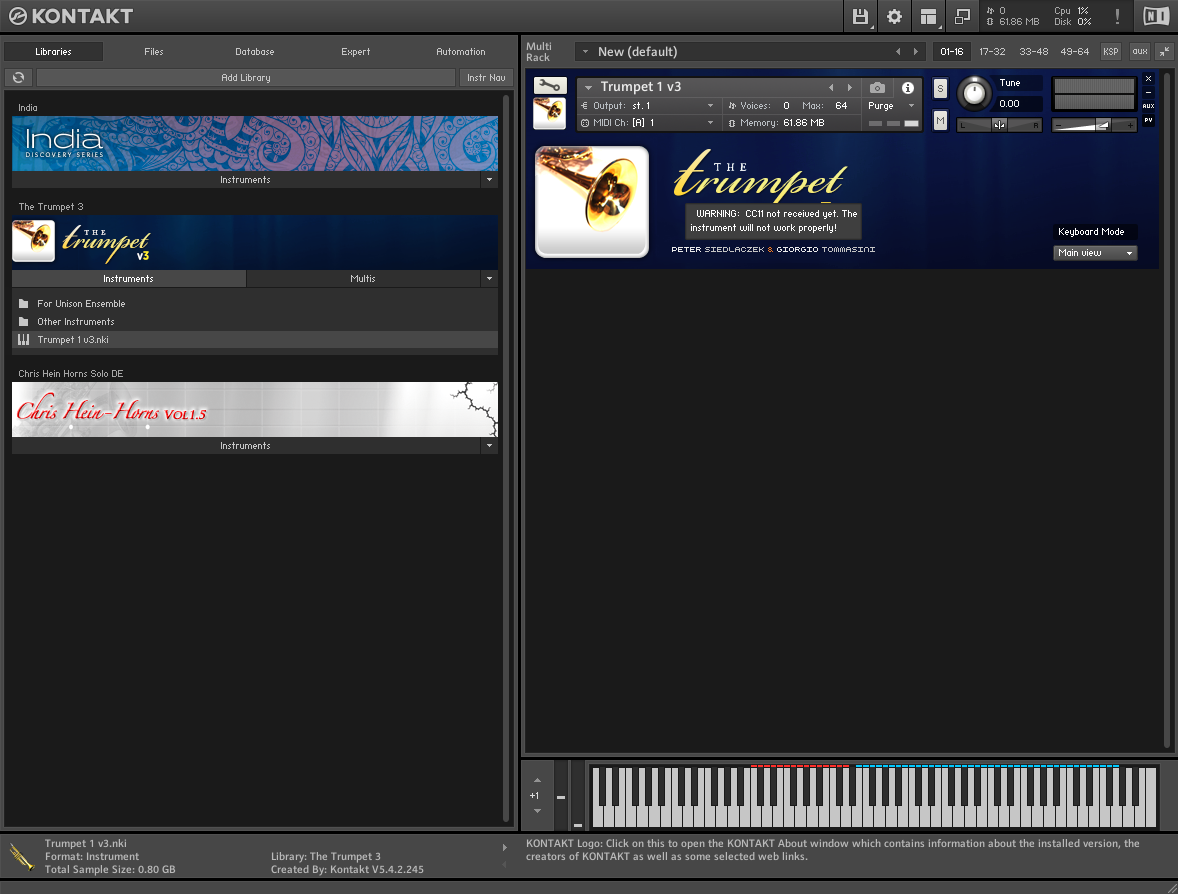Open the multi preset dropdown arrow
The image size is (1178, 894).
(585, 52)
